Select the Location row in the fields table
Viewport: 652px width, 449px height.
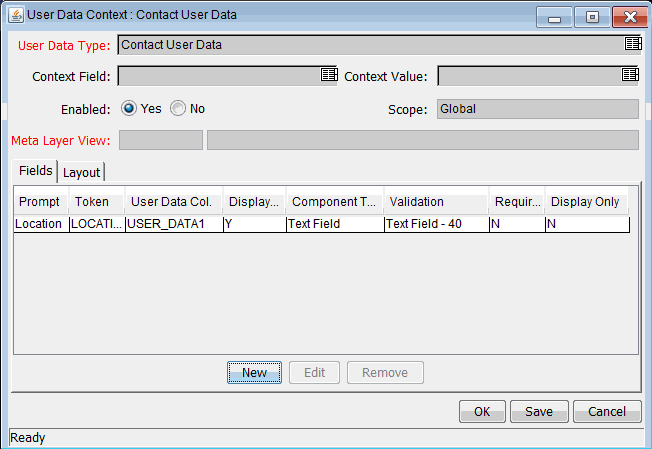(x=39, y=225)
